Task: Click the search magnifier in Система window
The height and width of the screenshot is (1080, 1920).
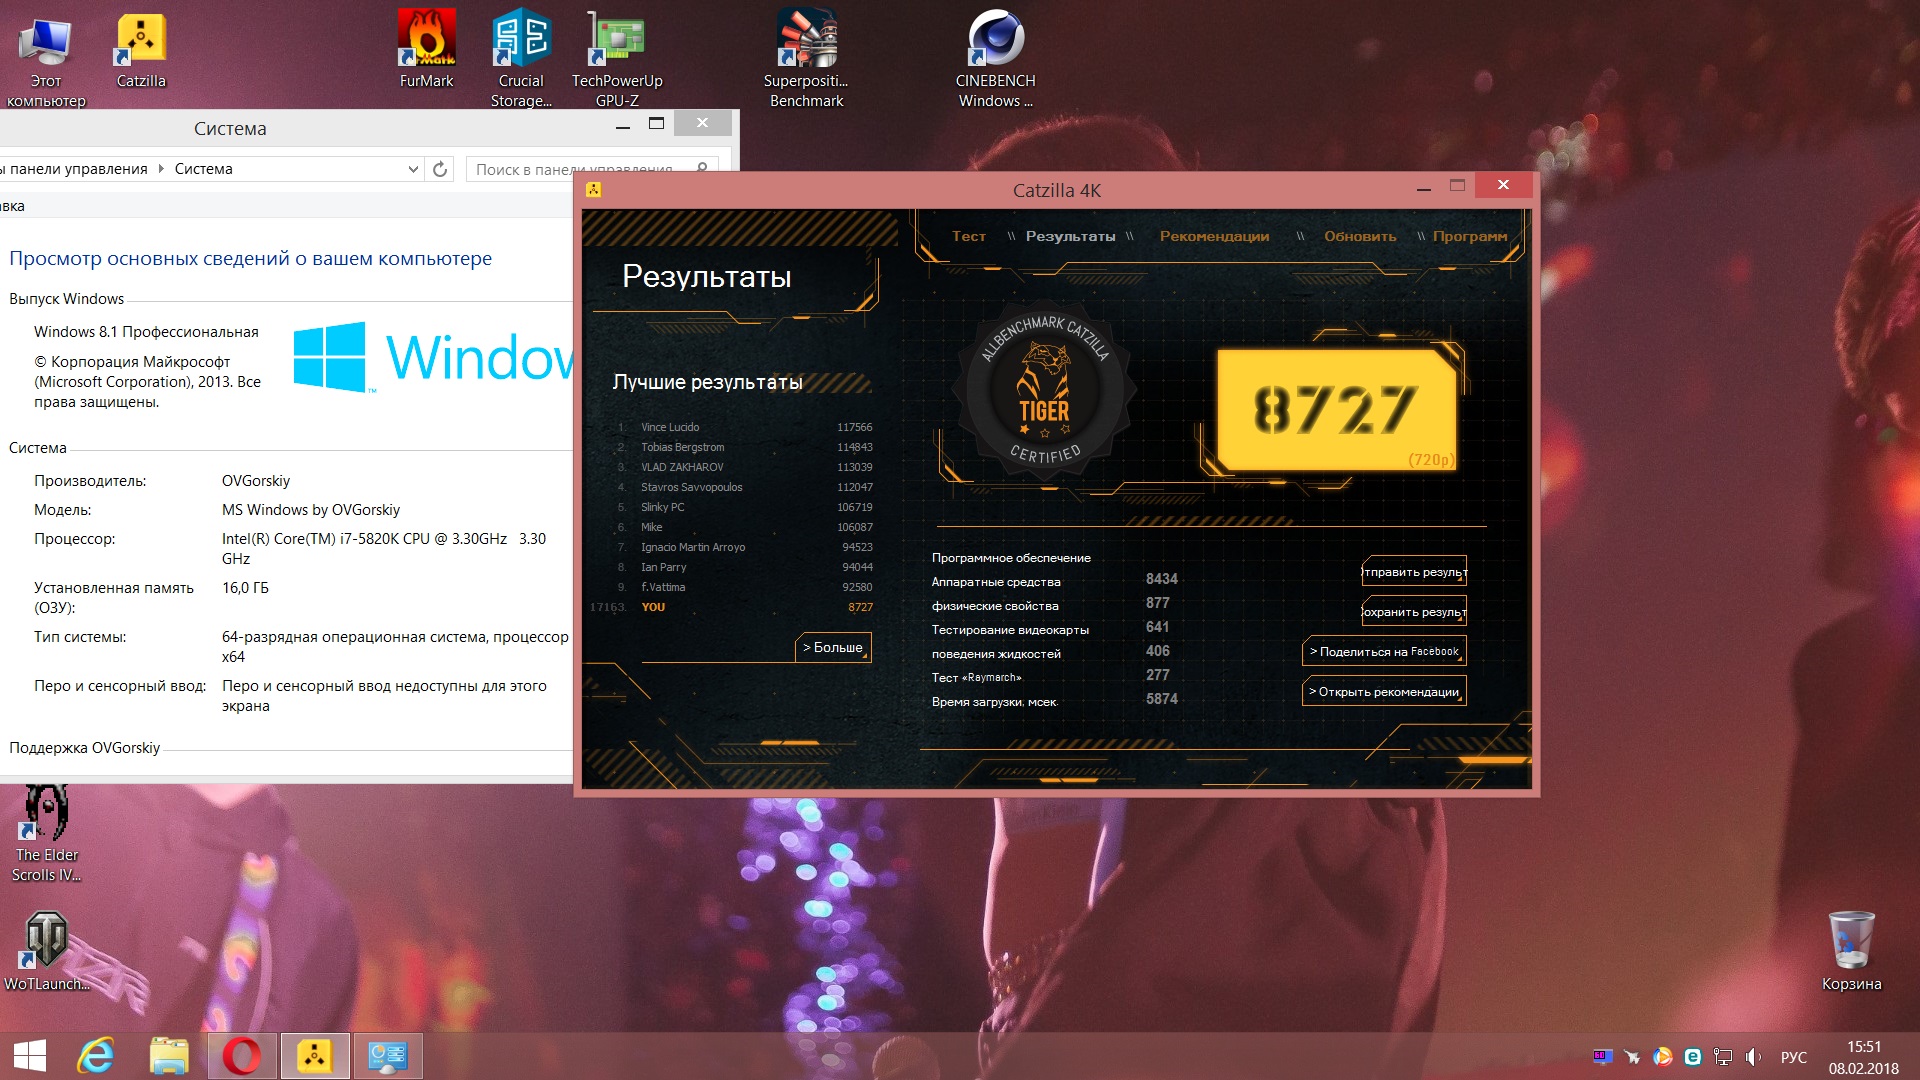Action: (702, 169)
